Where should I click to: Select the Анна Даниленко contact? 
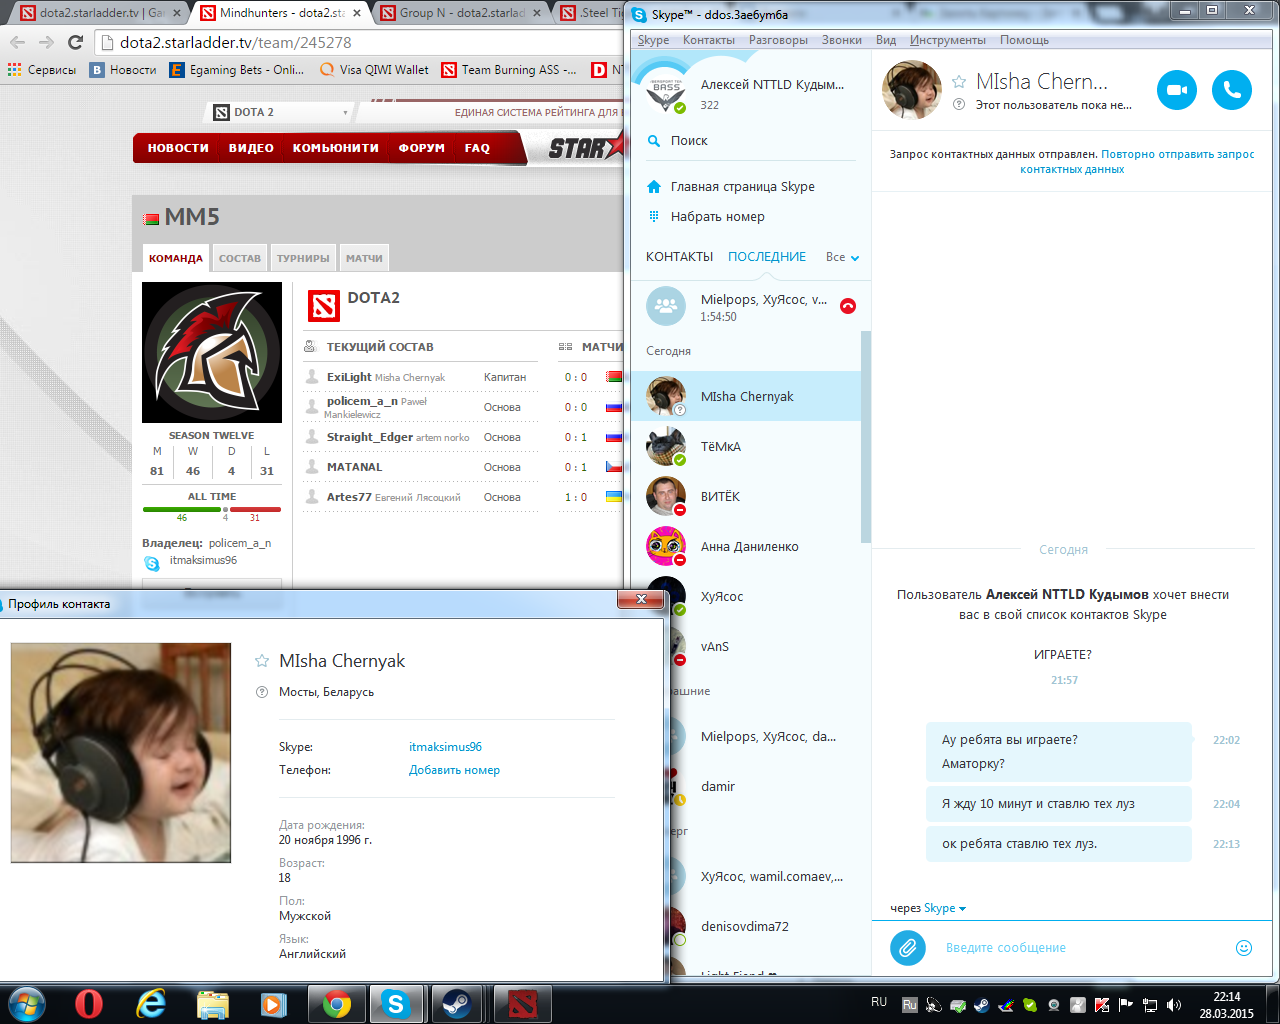pos(746,546)
